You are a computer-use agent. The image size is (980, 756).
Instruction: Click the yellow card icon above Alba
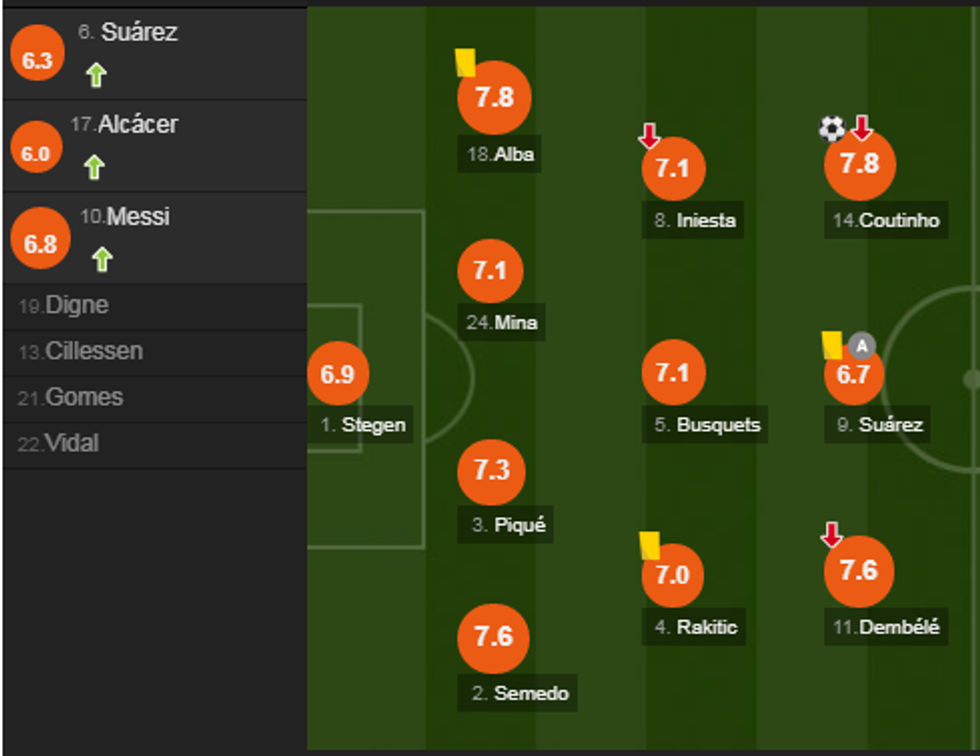pos(465,63)
